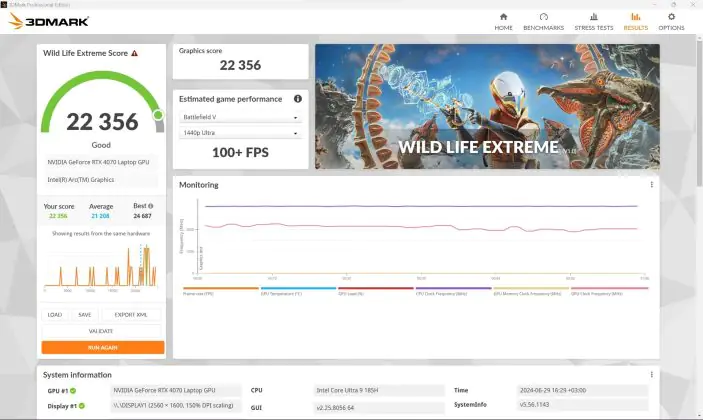Click the Wild Life Extreme banner image
Screen dimensions: 703x420
pos(487,106)
